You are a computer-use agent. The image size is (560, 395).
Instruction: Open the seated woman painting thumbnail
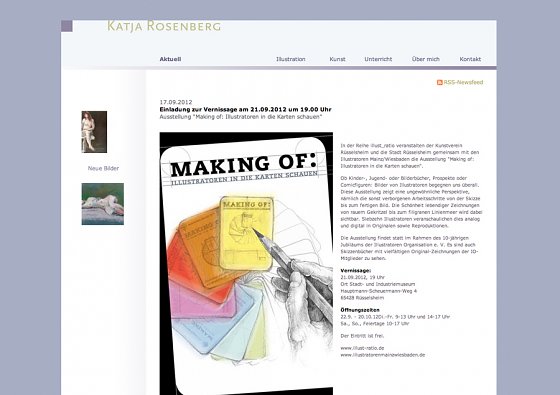(x=94, y=132)
